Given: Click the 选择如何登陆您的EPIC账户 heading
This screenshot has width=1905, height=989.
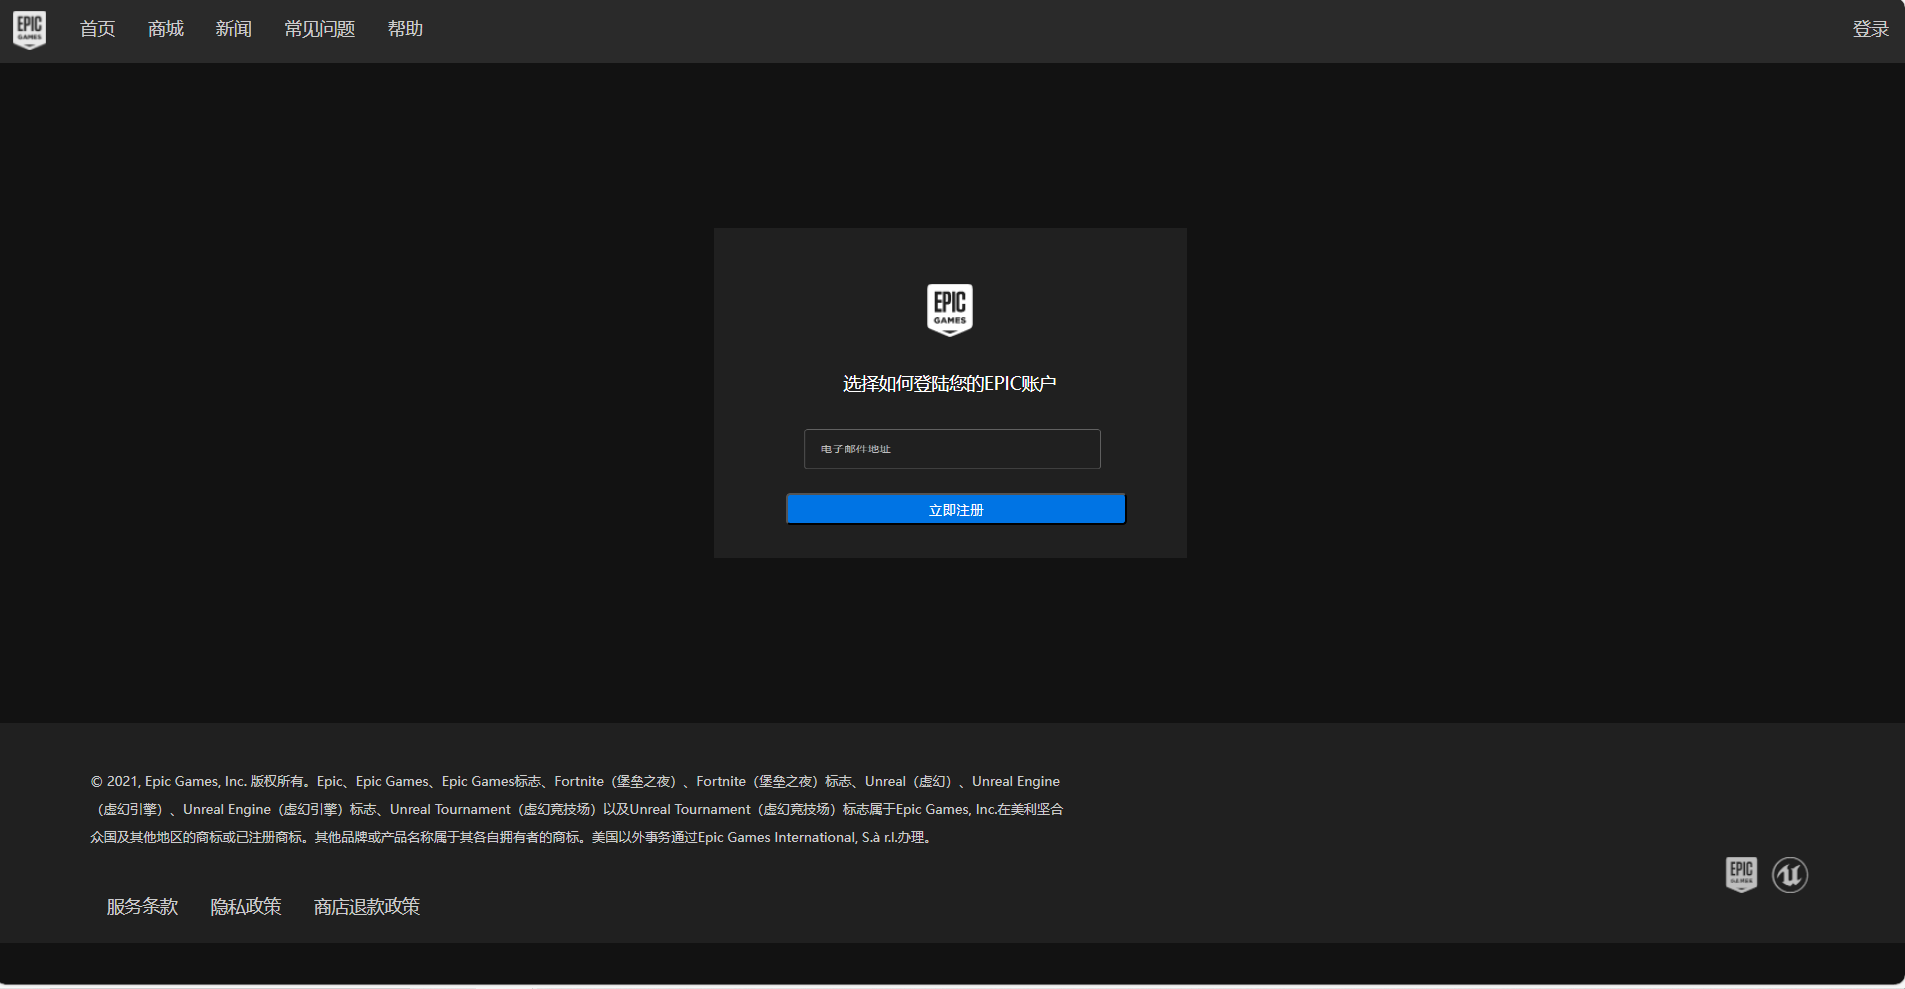Looking at the screenshot, I should [x=949, y=384].
